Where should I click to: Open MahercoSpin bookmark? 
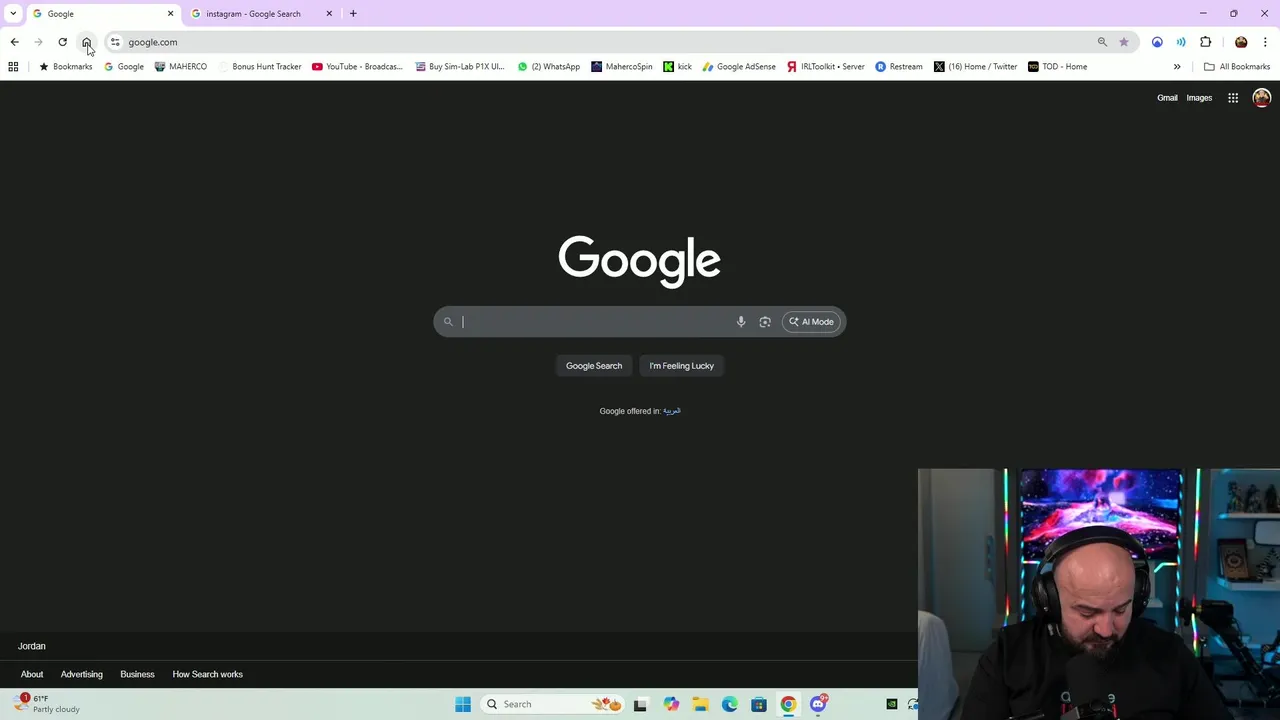pos(622,67)
